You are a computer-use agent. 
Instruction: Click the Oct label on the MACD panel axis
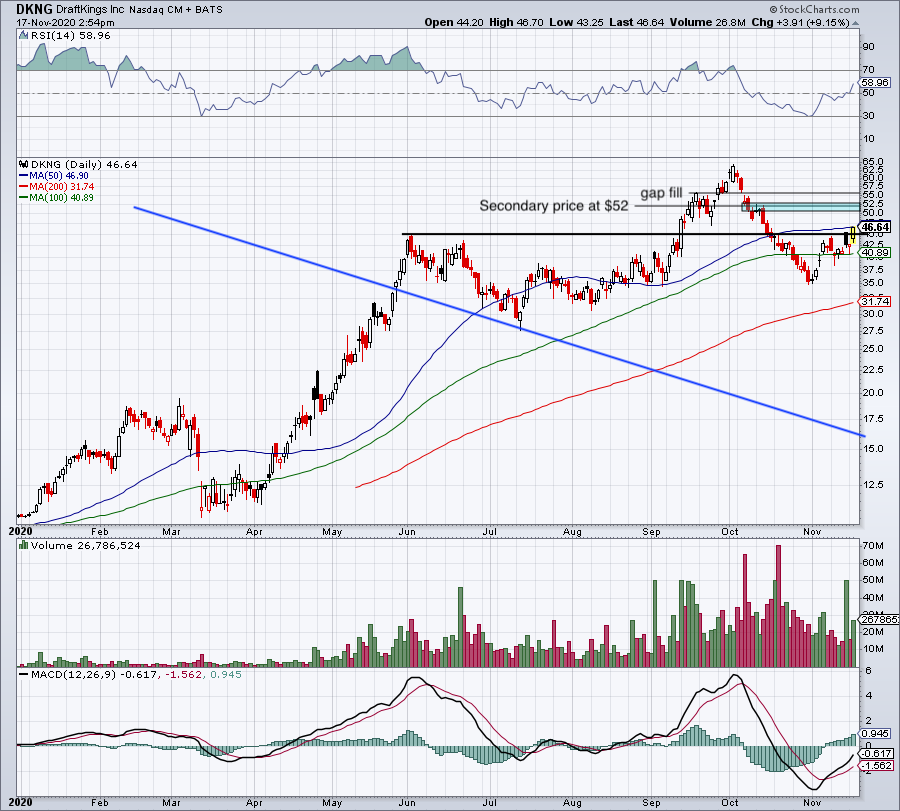point(730,802)
